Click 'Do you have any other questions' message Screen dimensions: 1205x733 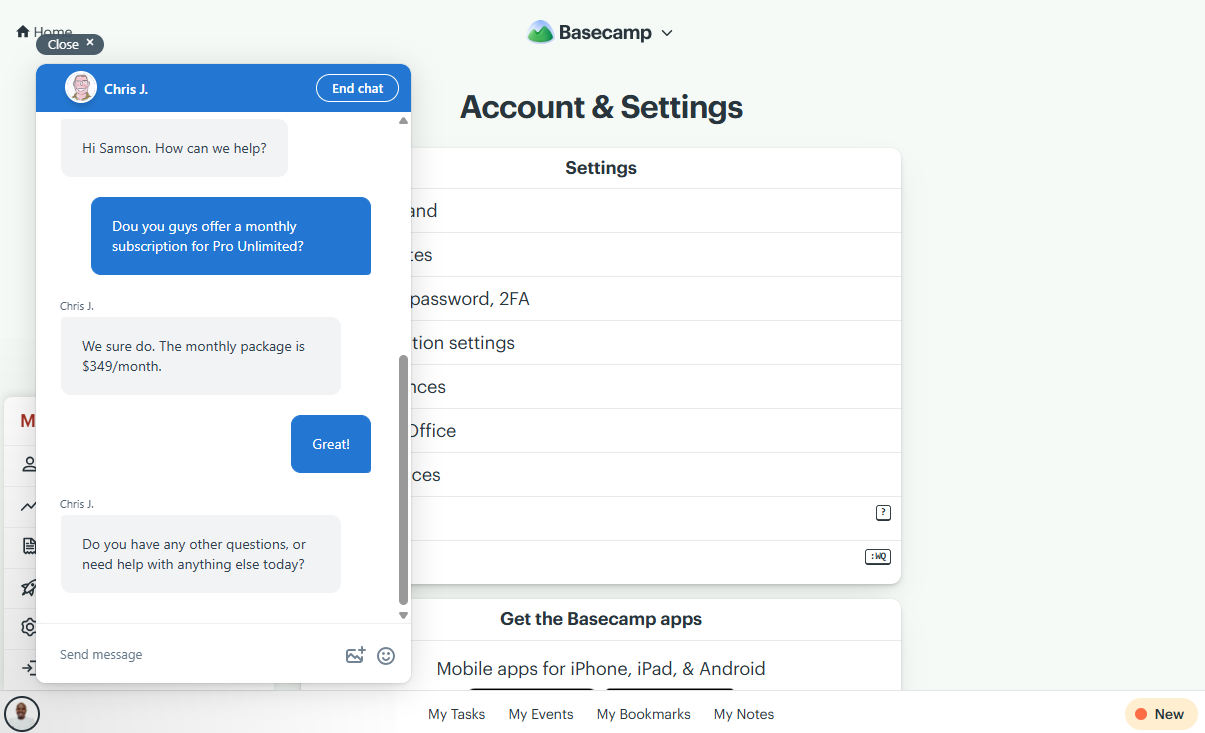pos(201,554)
